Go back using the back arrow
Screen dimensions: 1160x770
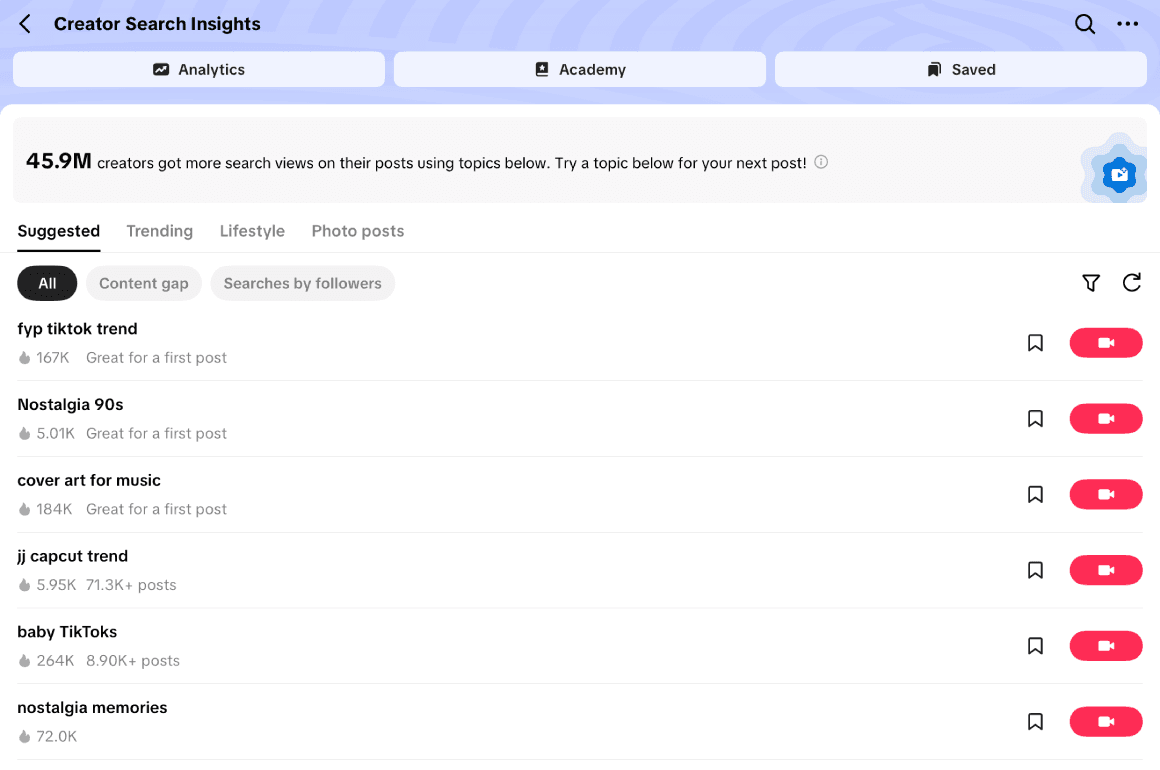coord(25,24)
